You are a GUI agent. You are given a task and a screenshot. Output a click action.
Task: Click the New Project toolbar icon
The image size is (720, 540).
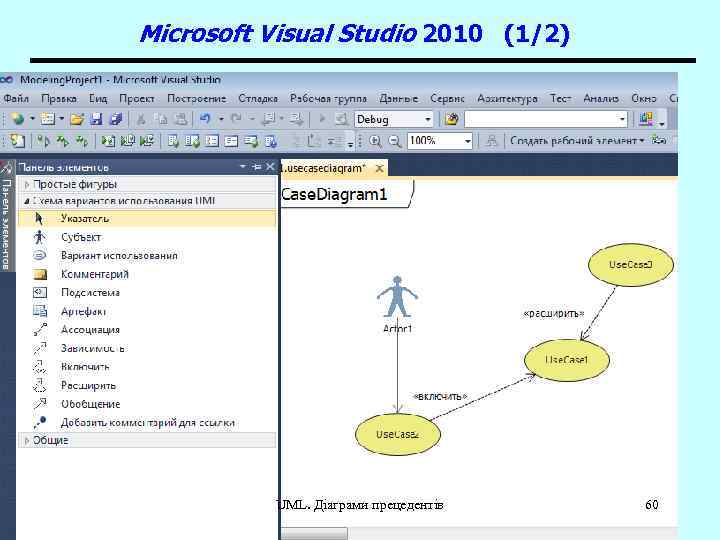[18, 119]
